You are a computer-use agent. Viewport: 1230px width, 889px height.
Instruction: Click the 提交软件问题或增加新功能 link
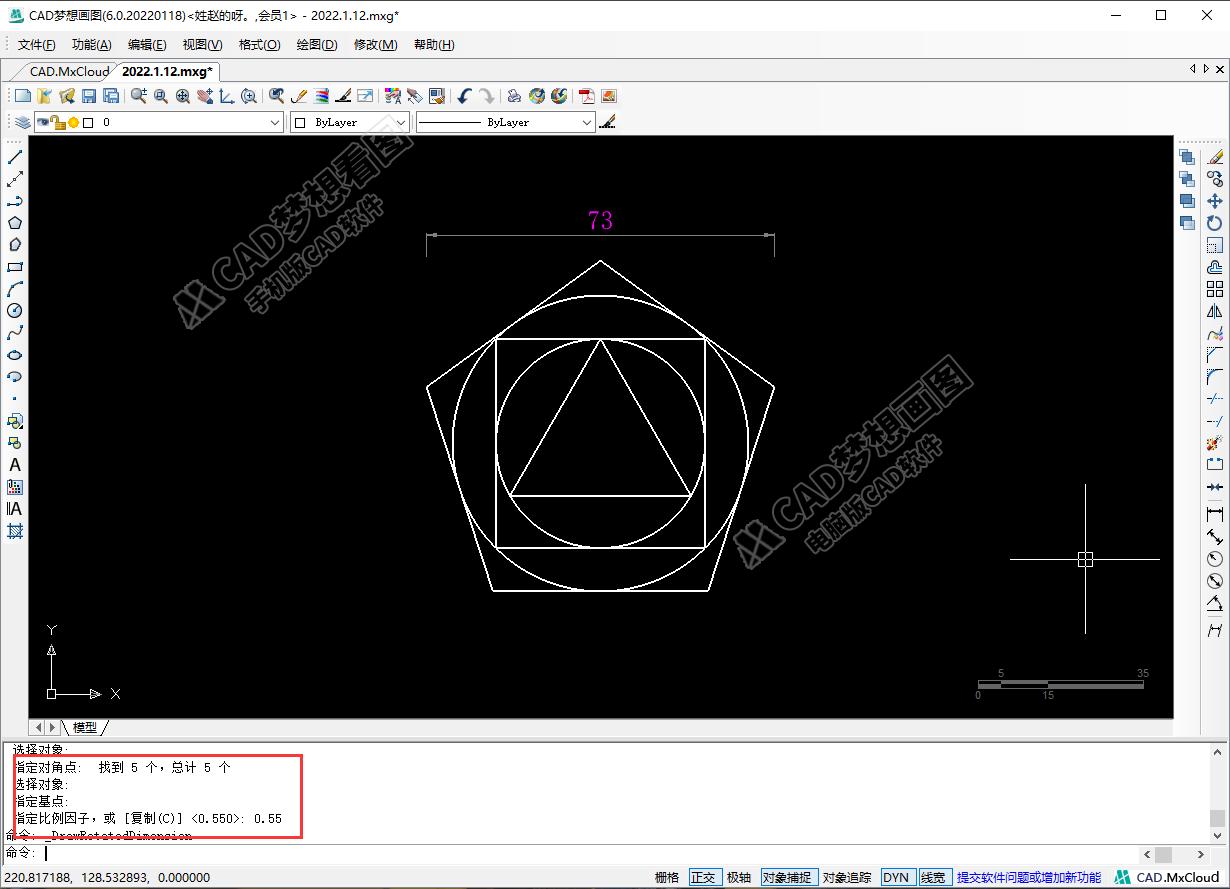[1028, 877]
